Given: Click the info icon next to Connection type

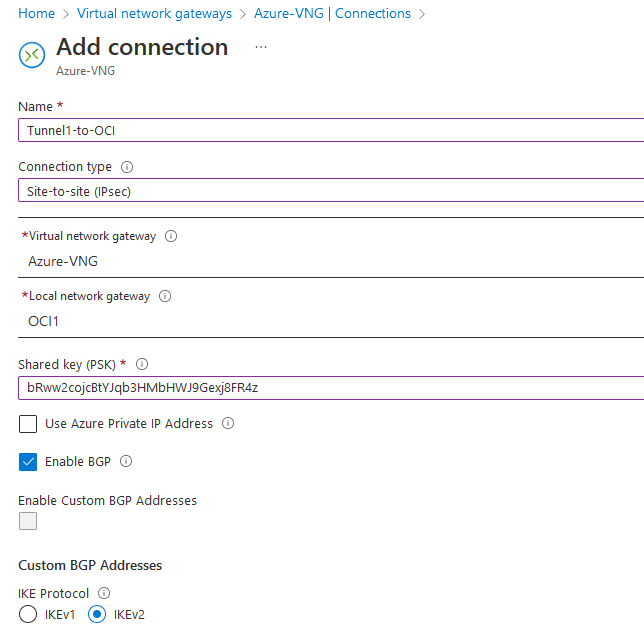Looking at the screenshot, I should pyautogui.click(x=127, y=167).
